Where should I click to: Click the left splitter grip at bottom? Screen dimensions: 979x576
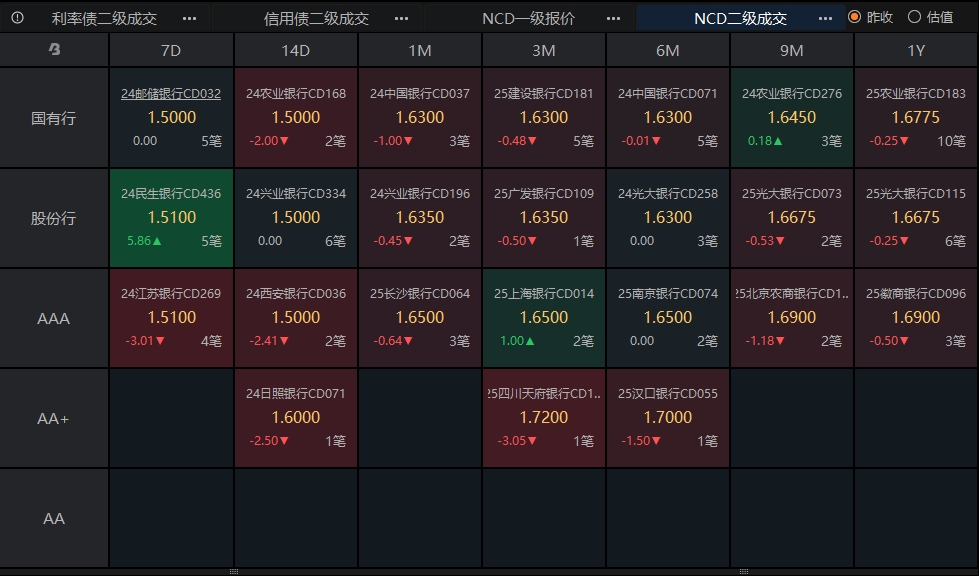[x=234, y=572]
